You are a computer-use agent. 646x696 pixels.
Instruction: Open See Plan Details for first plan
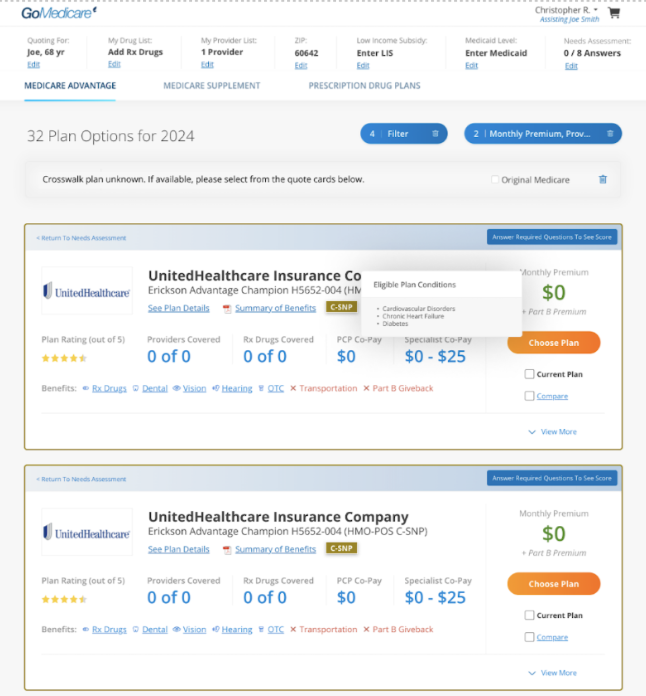pyautogui.click(x=178, y=308)
